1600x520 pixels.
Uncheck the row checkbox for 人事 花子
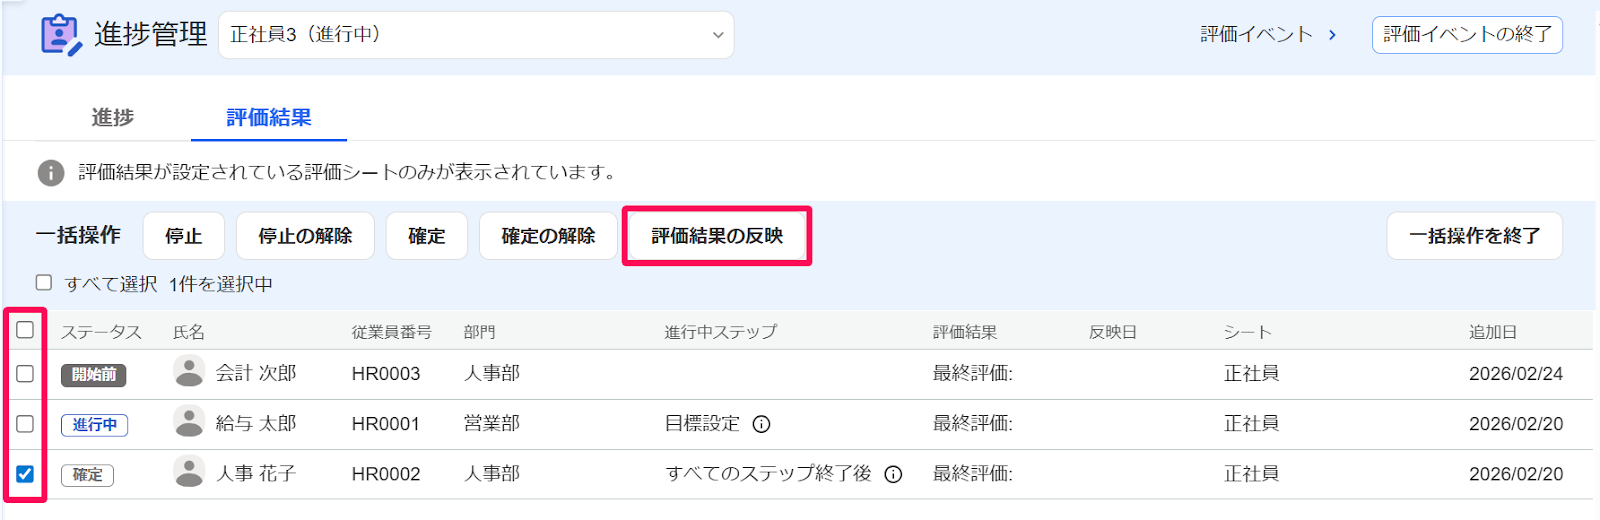(x=25, y=474)
